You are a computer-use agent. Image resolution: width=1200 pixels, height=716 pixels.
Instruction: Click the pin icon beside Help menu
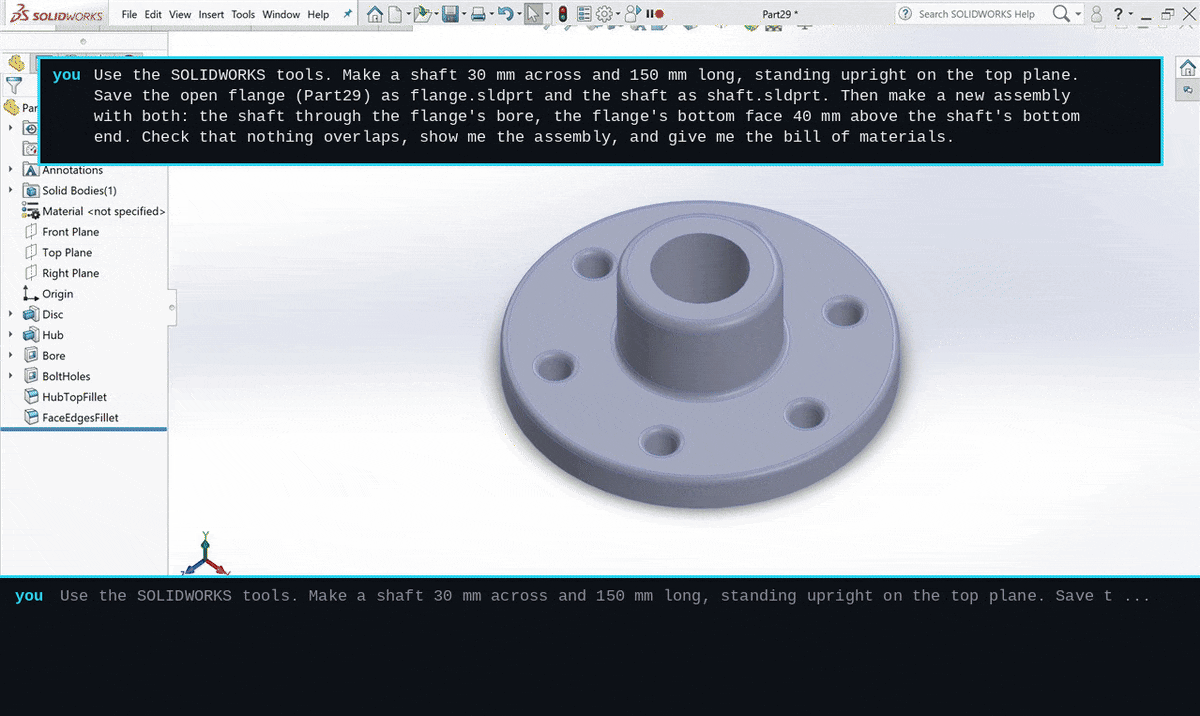click(x=347, y=14)
